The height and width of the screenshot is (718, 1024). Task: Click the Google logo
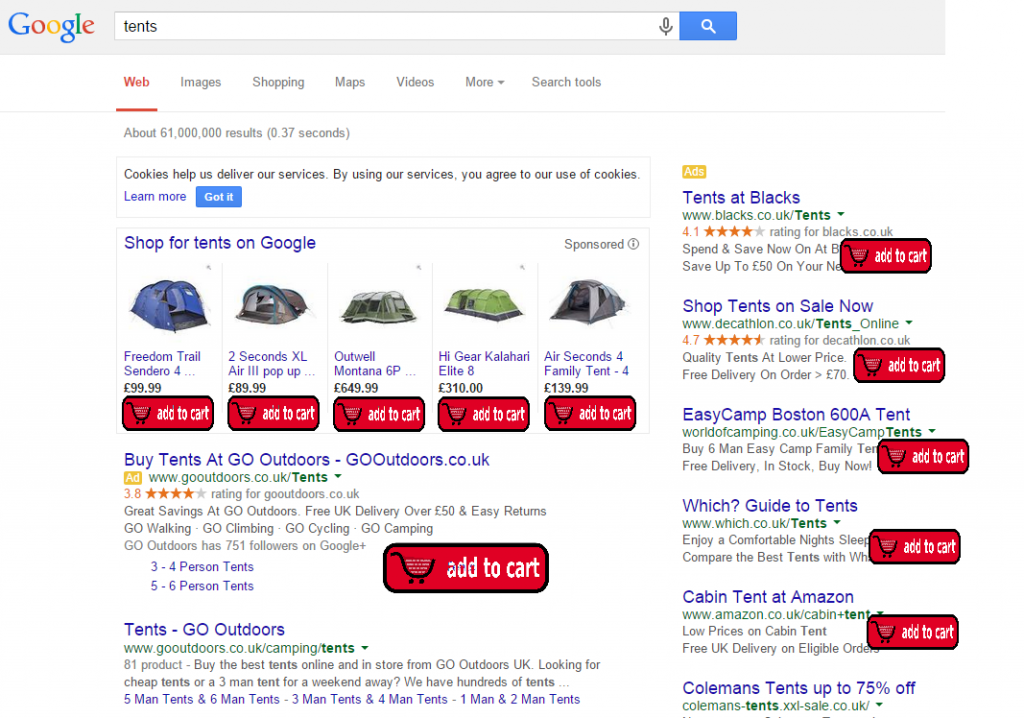click(52, 27)
